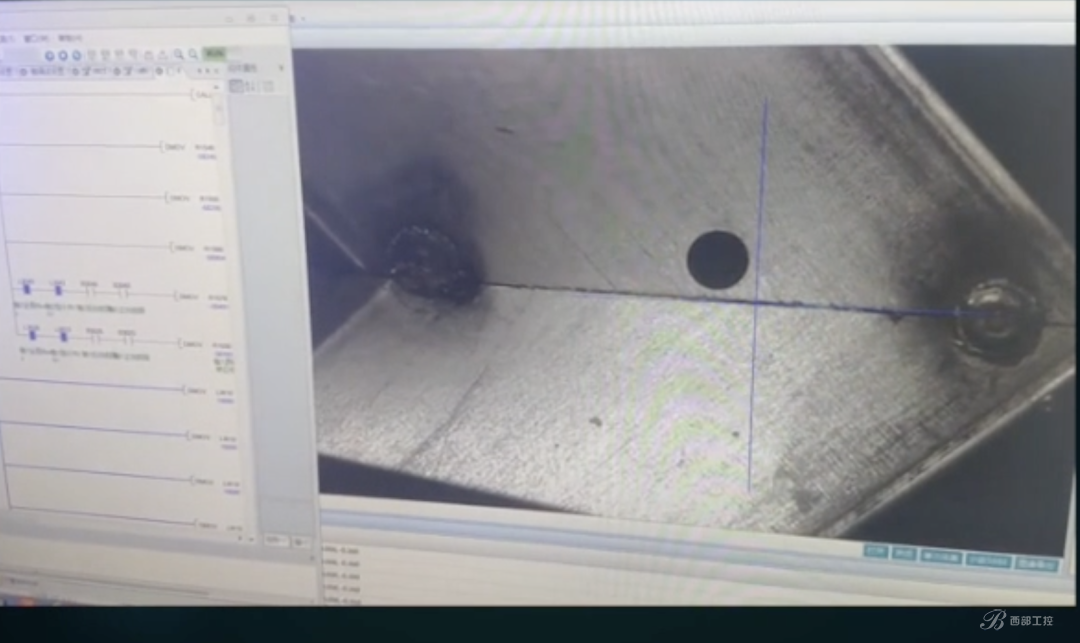Open the zoom percentage dropdown below ladder editor
The height and width of the screenshot is (643, 1080).
pyautogui.click(x=278, y=541)
